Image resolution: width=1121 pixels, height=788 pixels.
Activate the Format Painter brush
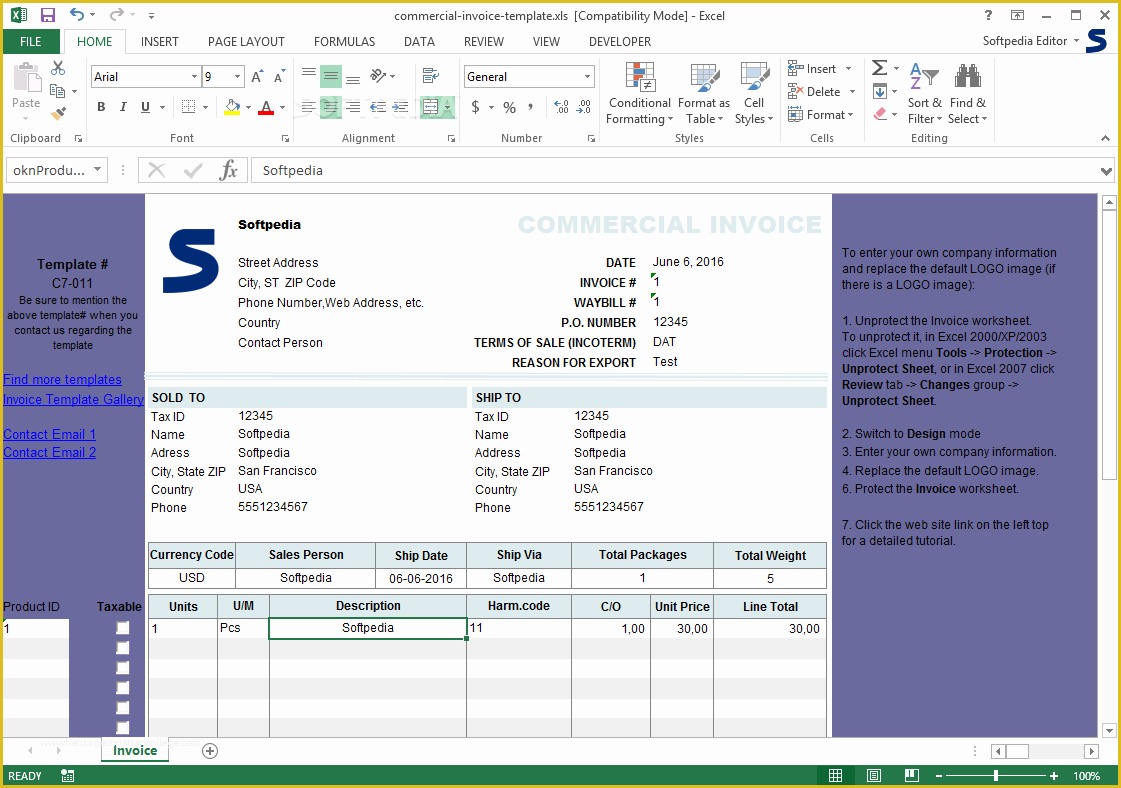click(58, 114)
